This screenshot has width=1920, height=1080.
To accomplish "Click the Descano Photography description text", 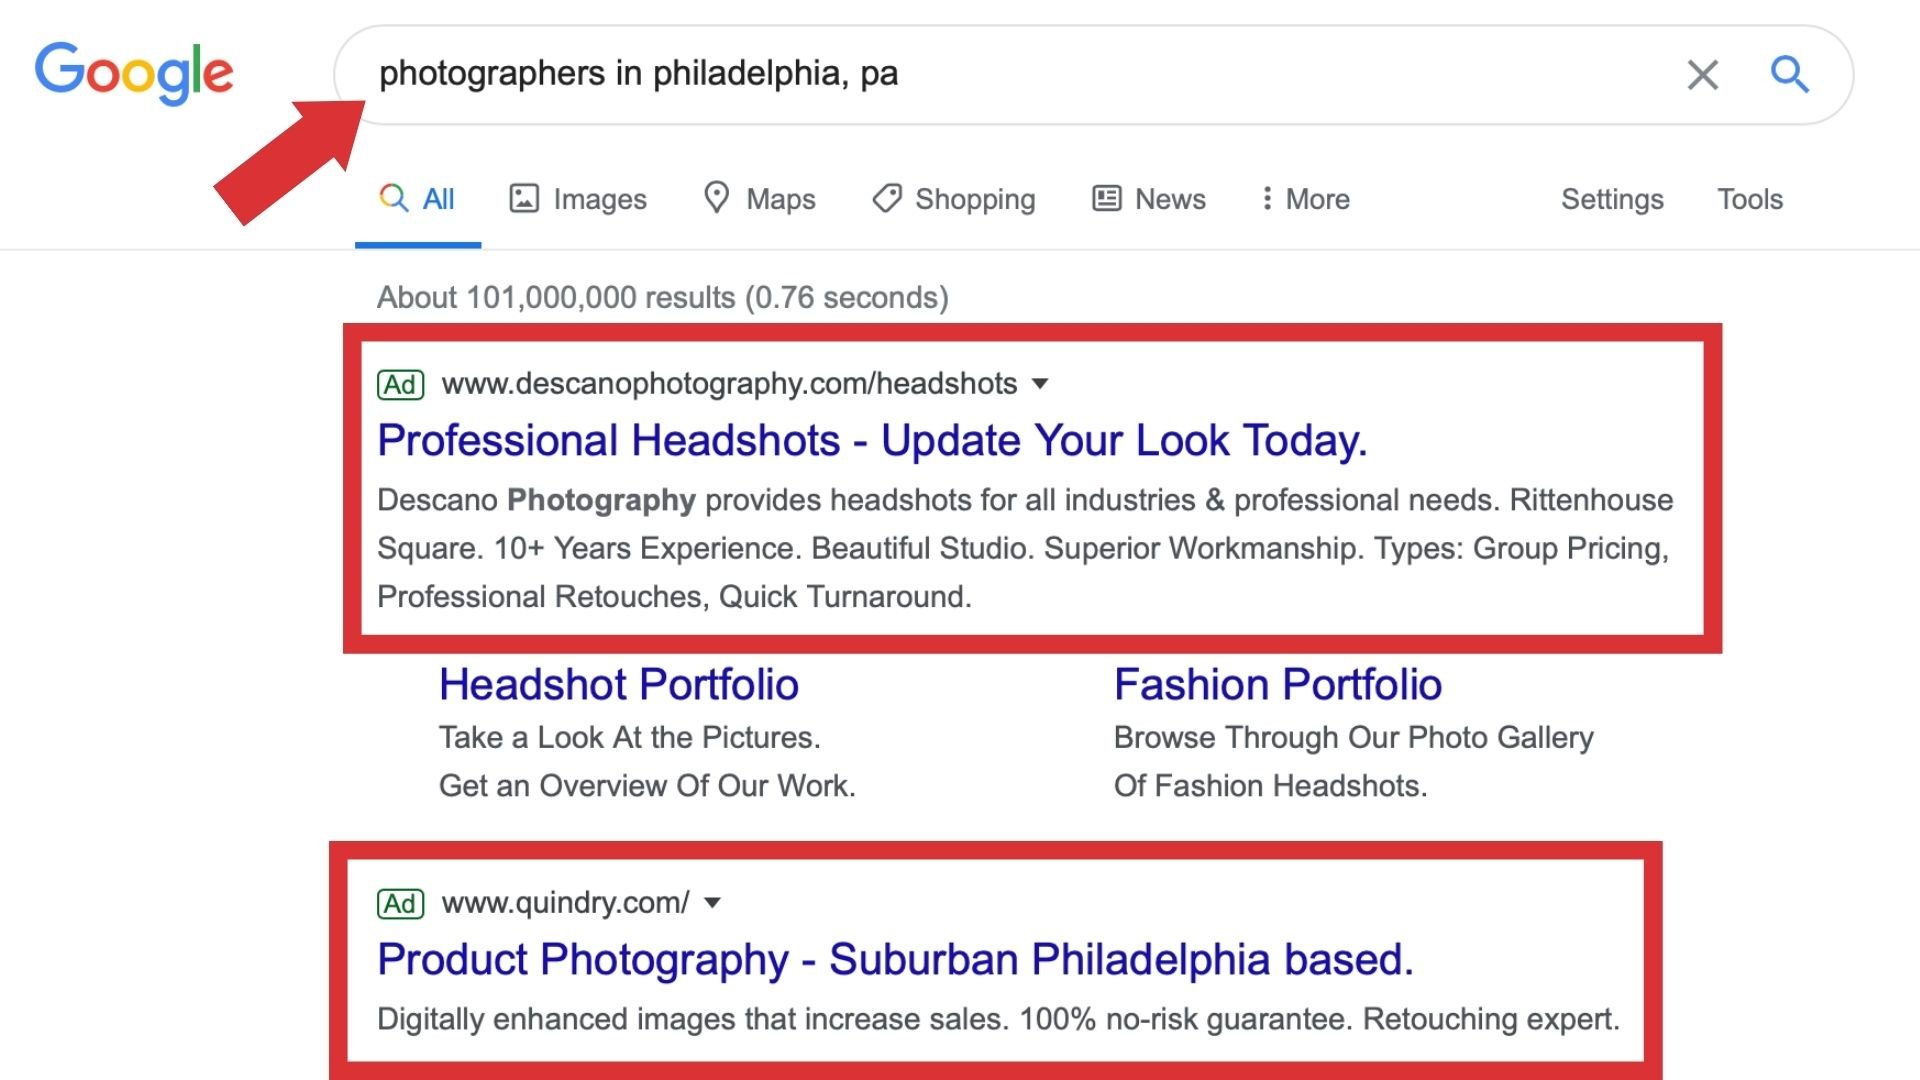I will (1025, 548).
